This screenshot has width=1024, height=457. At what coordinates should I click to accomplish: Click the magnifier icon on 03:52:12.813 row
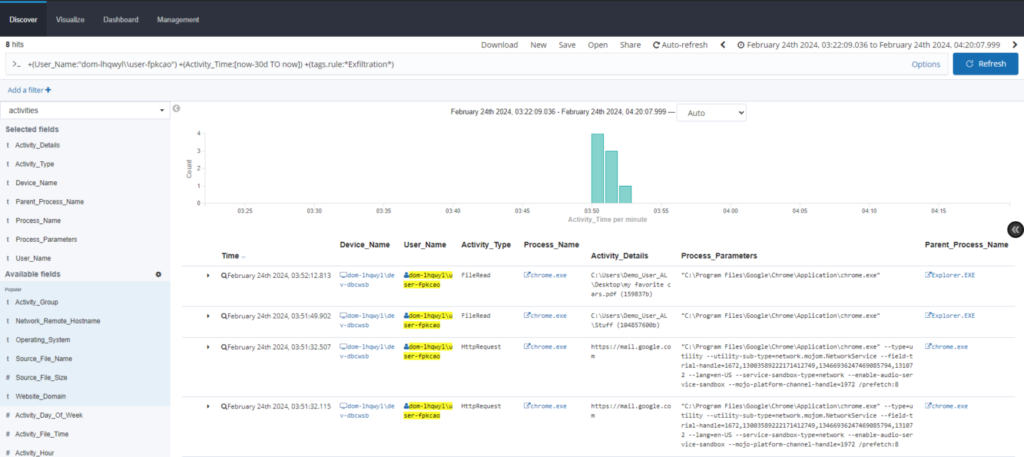pyautogui.click(x=224, y=274)
